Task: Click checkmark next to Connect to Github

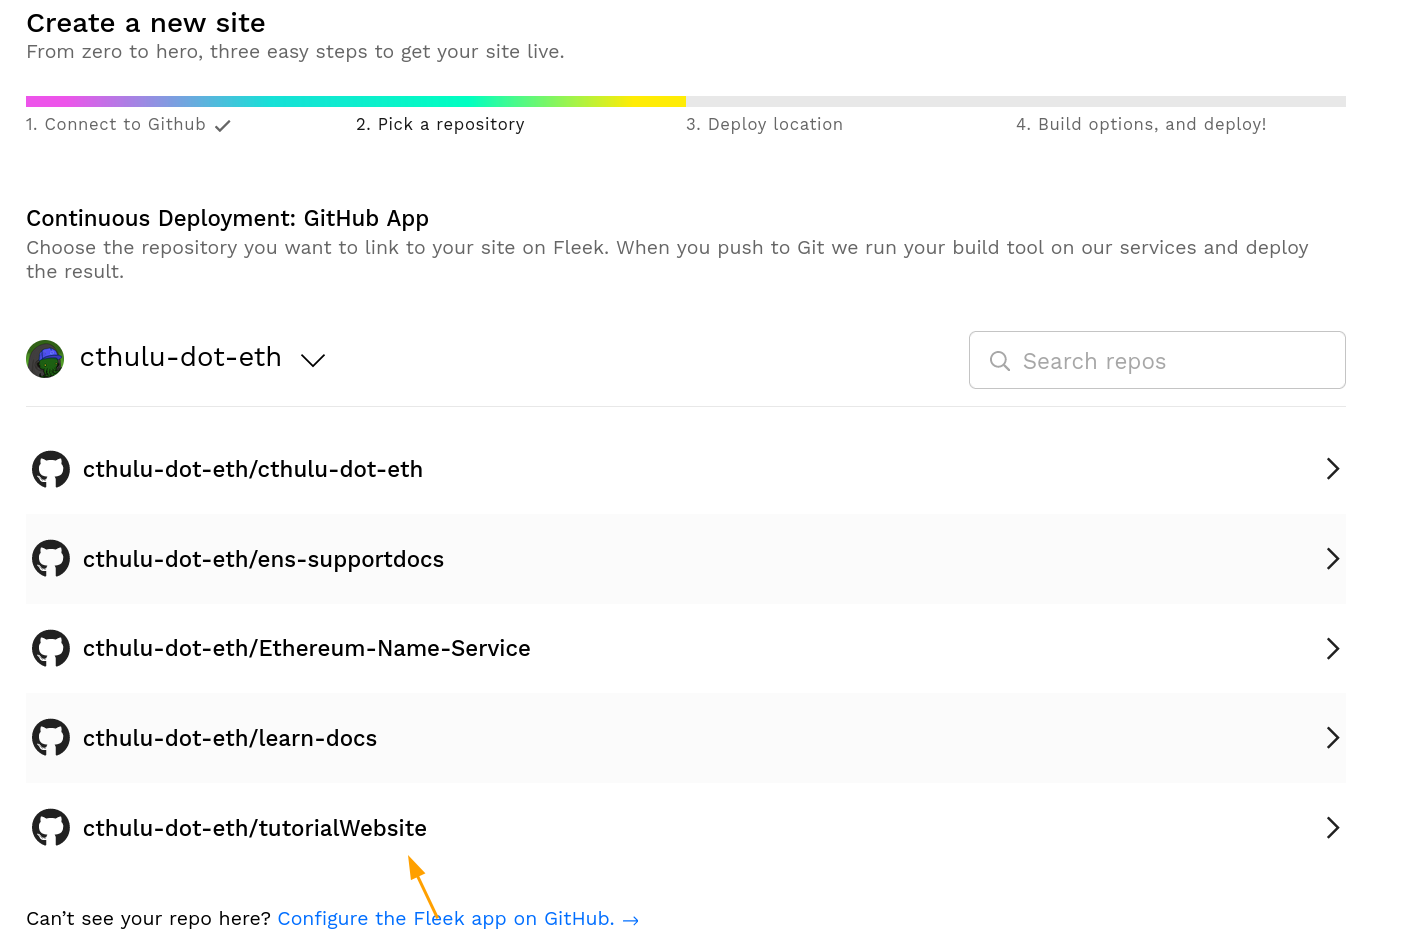Action: coord(223,126)
